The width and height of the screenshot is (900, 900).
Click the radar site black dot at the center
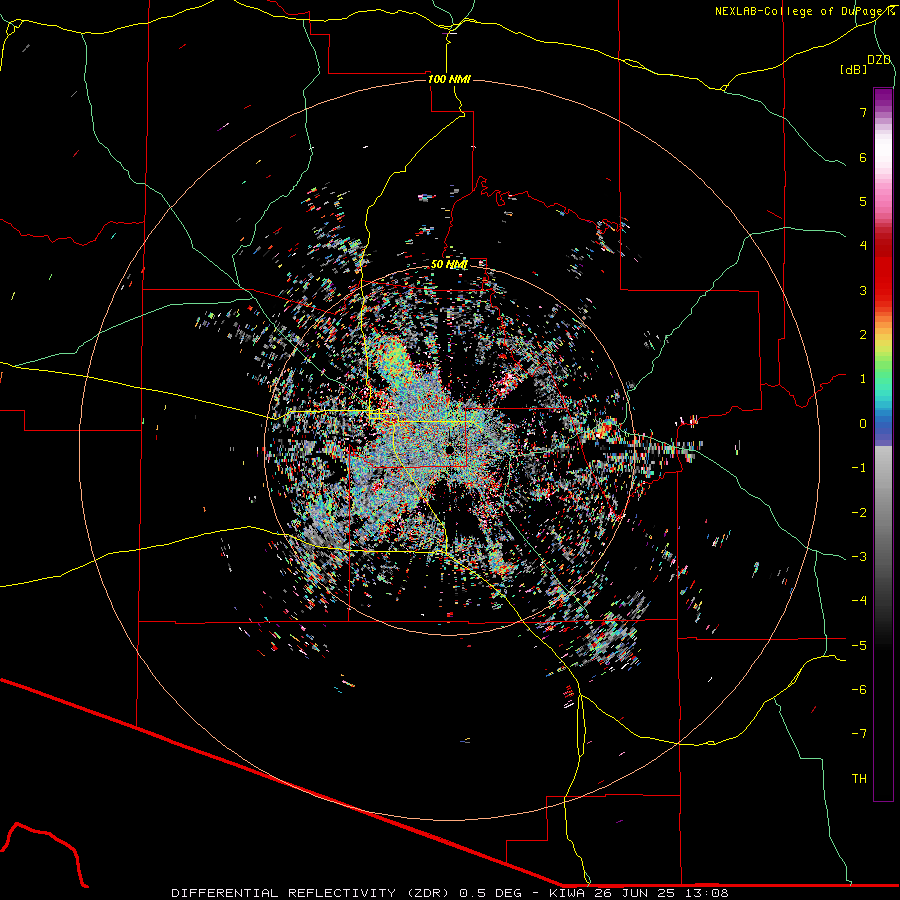(449, 449)
